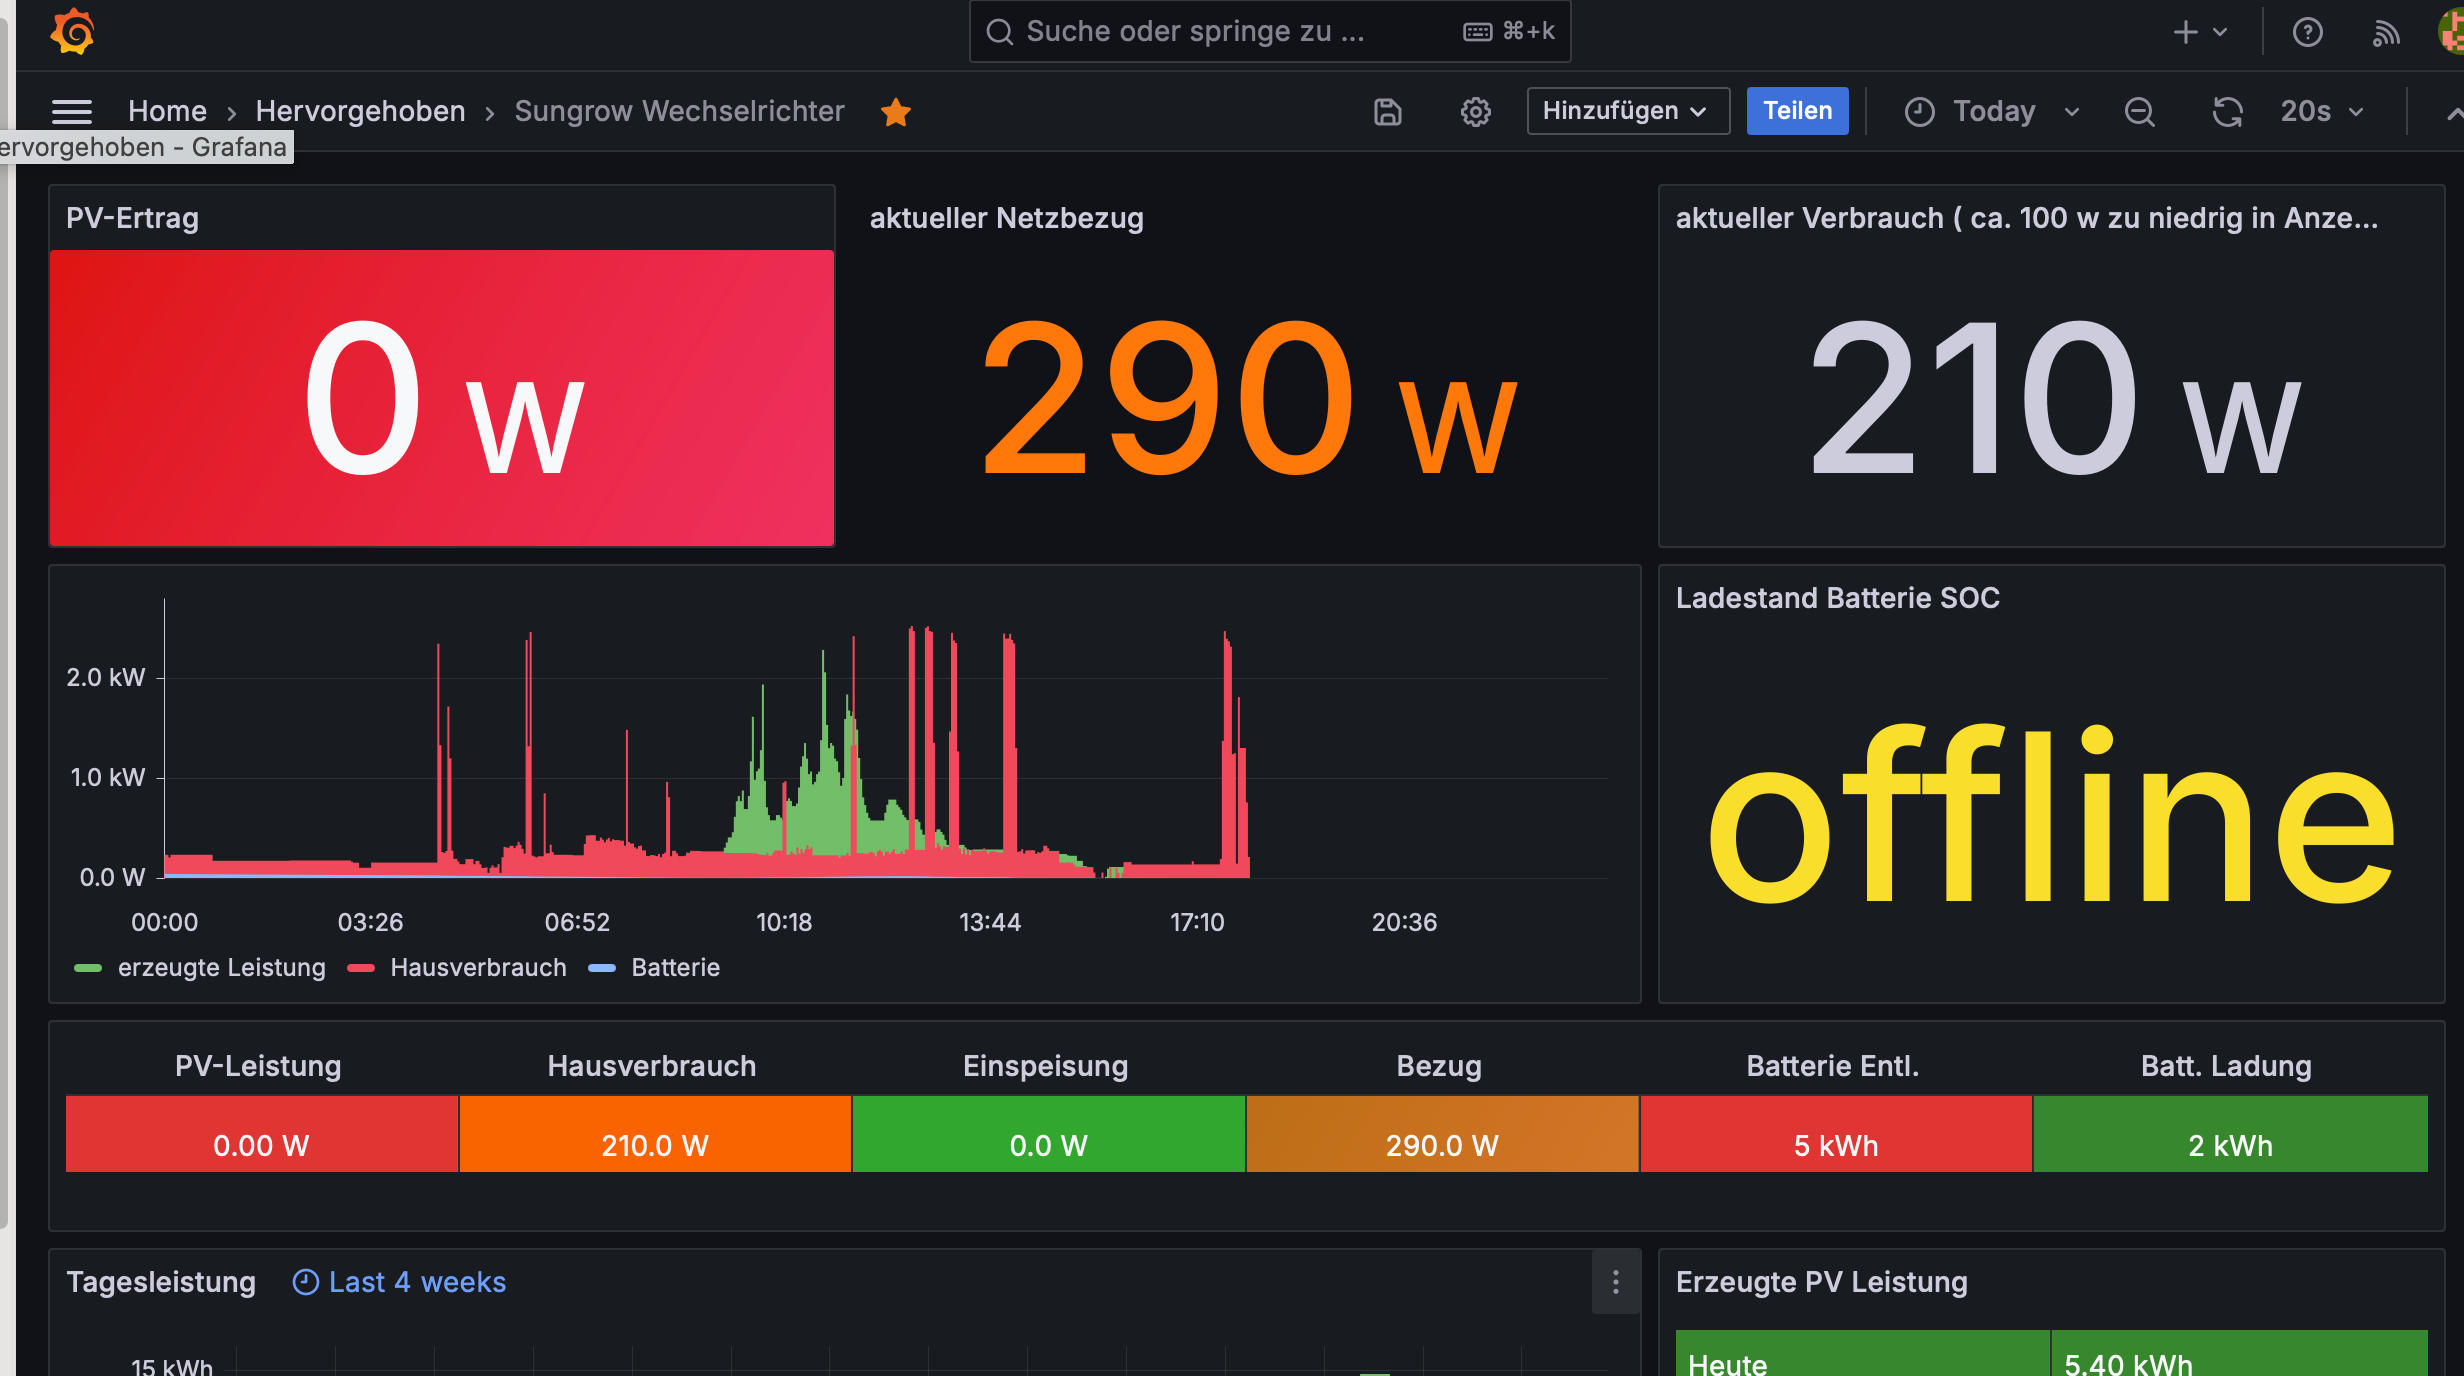Open the hamburger navigation menu

(72, 111)
